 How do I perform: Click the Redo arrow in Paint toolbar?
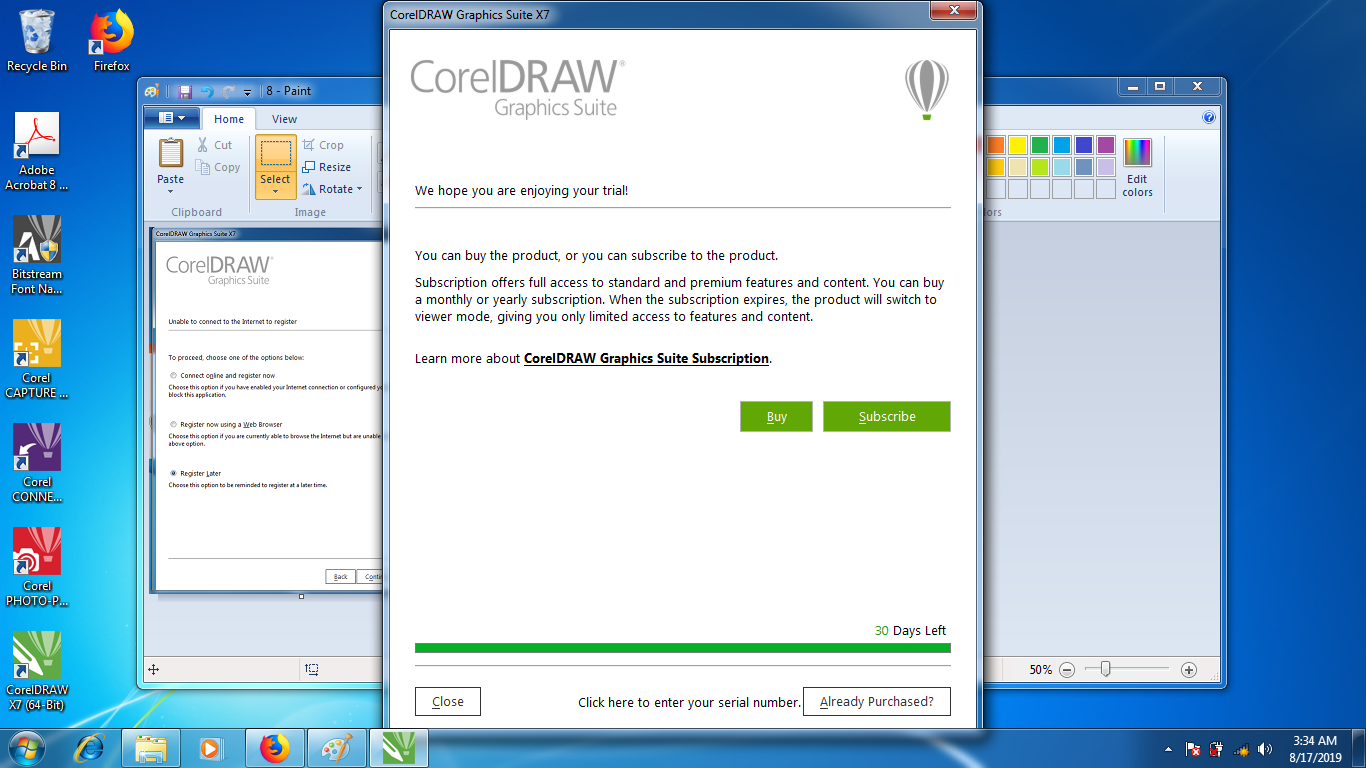[228, 91]
